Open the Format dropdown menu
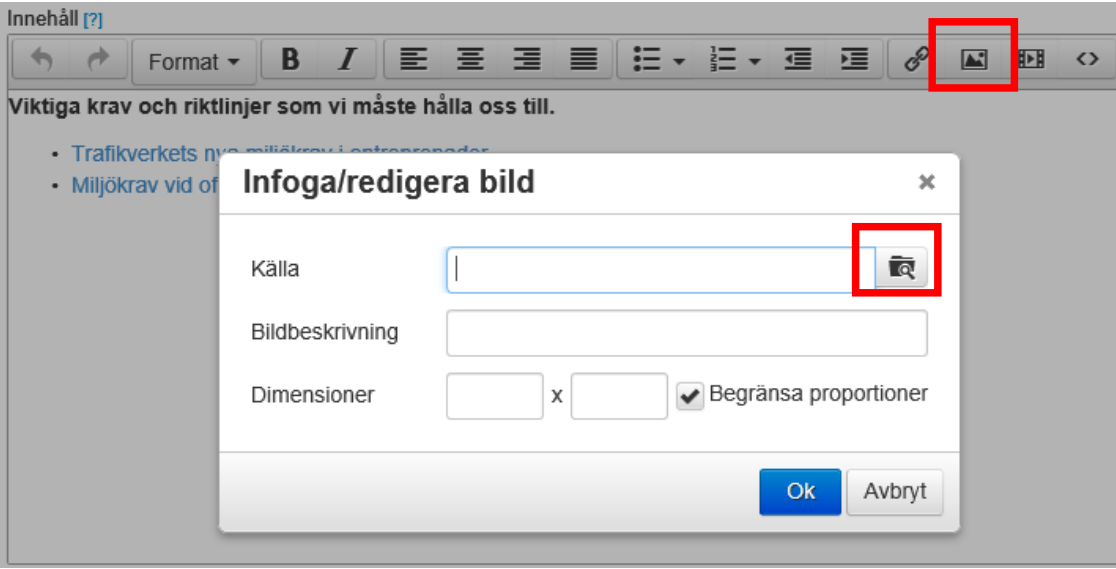The image size is (1116, 569). coord(194,62)
